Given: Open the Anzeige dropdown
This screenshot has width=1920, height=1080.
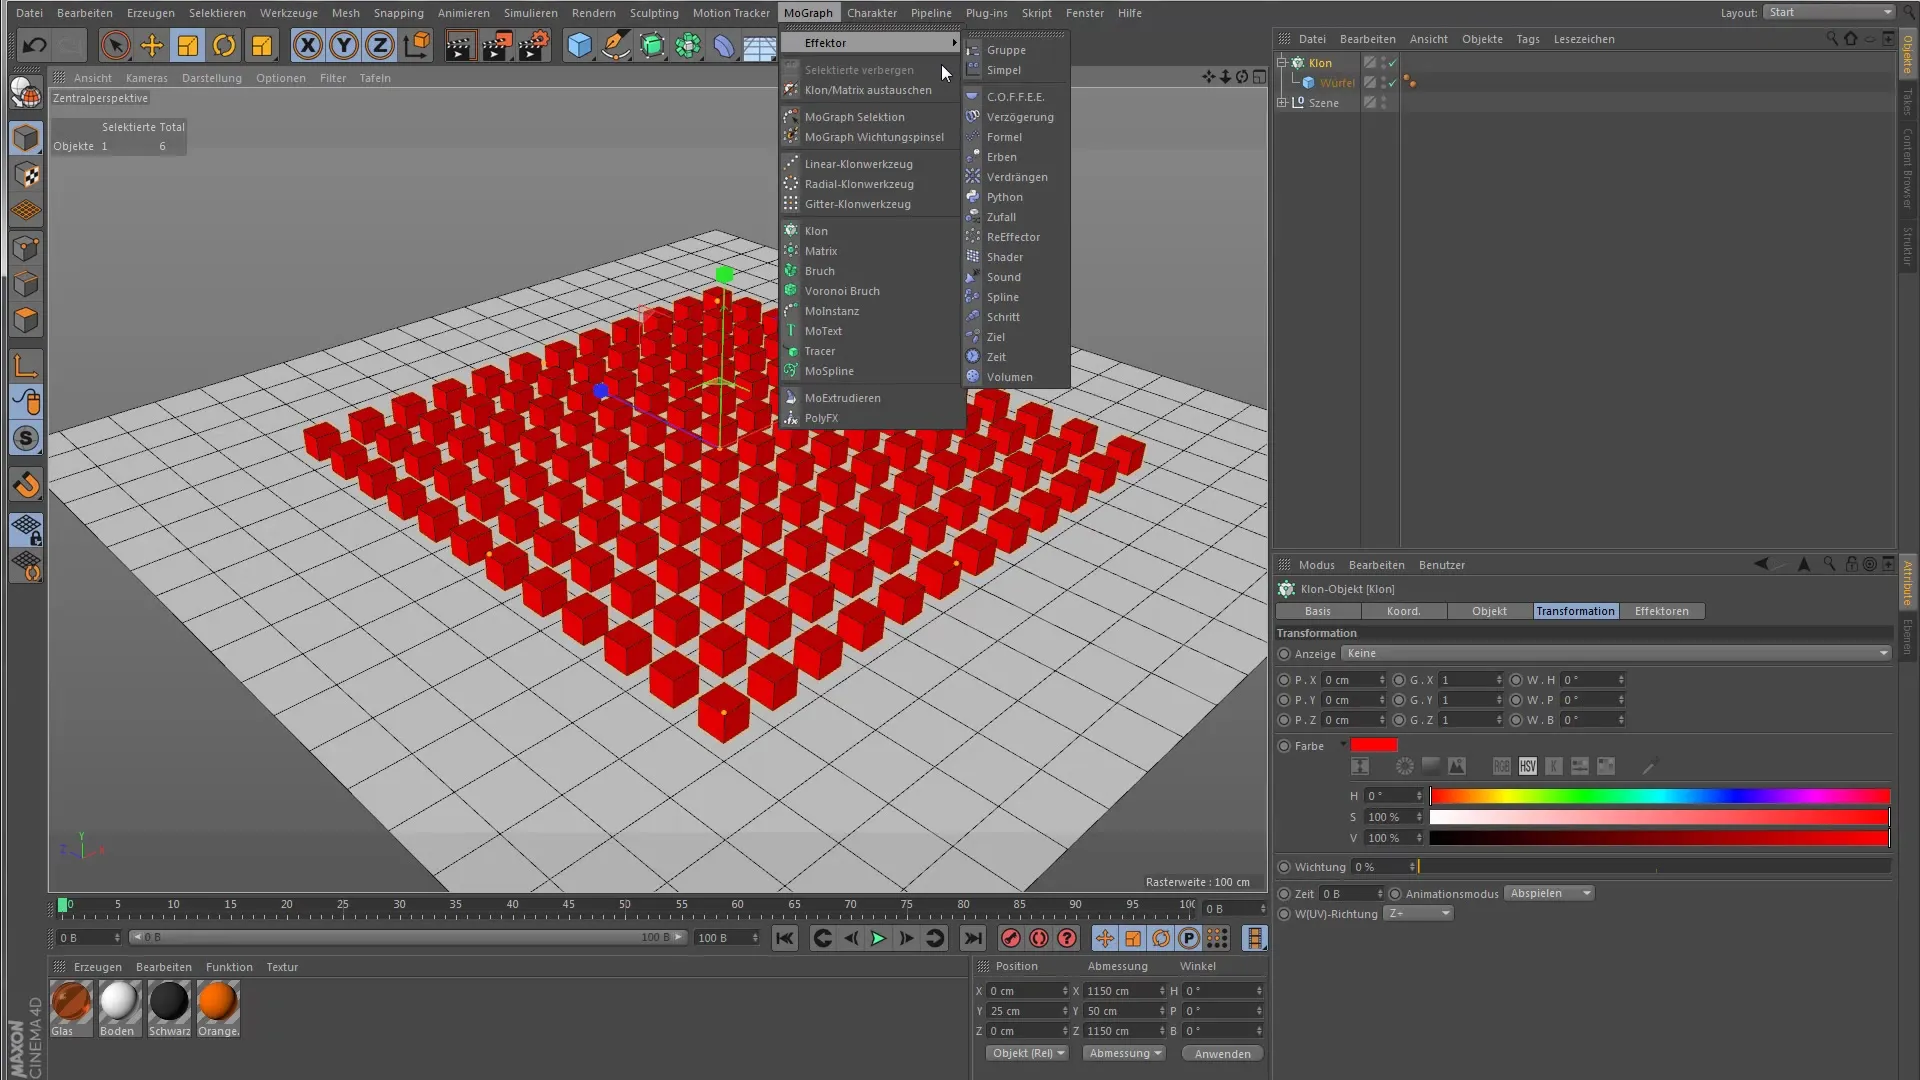Looking at the screenshot, I should (x=1616, y=653).
